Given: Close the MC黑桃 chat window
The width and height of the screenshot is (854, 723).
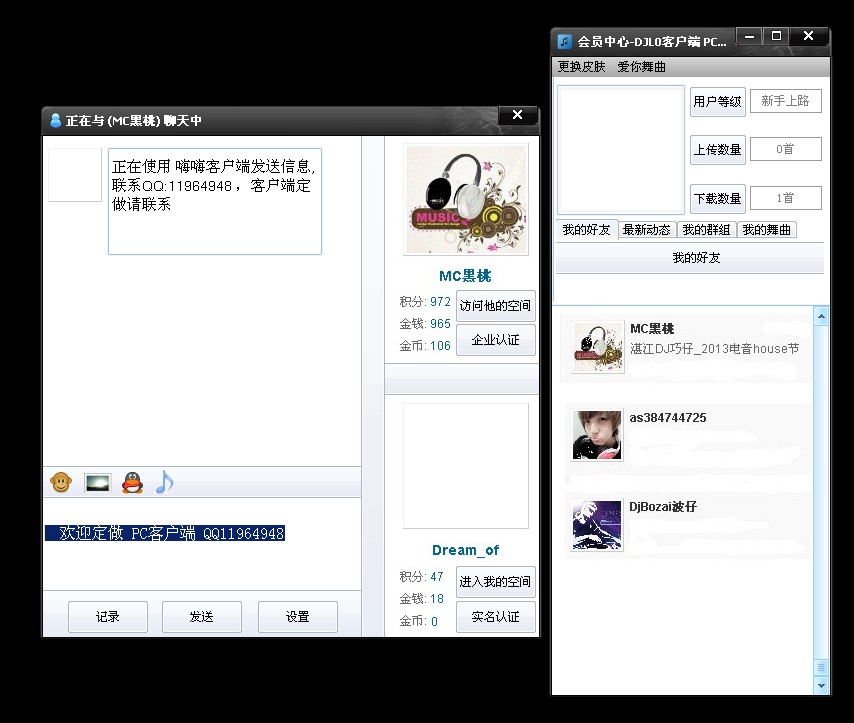Looking at the screenshot, I should [x=517, y=115].
